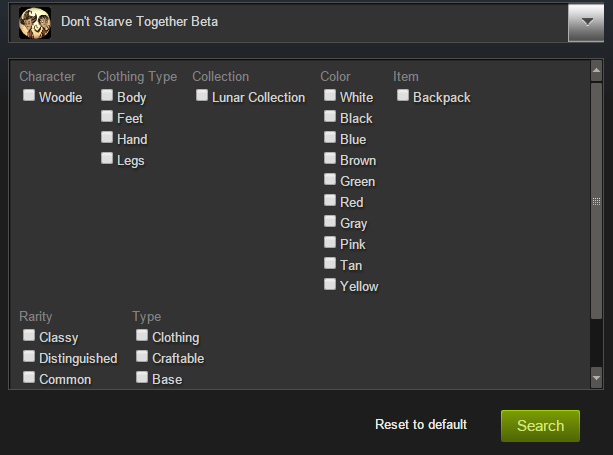
Task: Click the filter panel scrollbar thumb
Action: point(597,200)
